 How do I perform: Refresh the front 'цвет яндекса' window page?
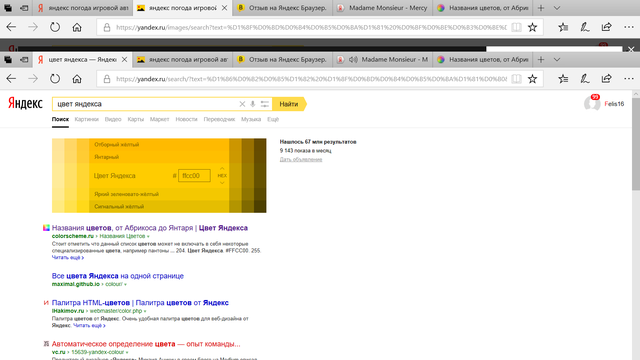55,79
